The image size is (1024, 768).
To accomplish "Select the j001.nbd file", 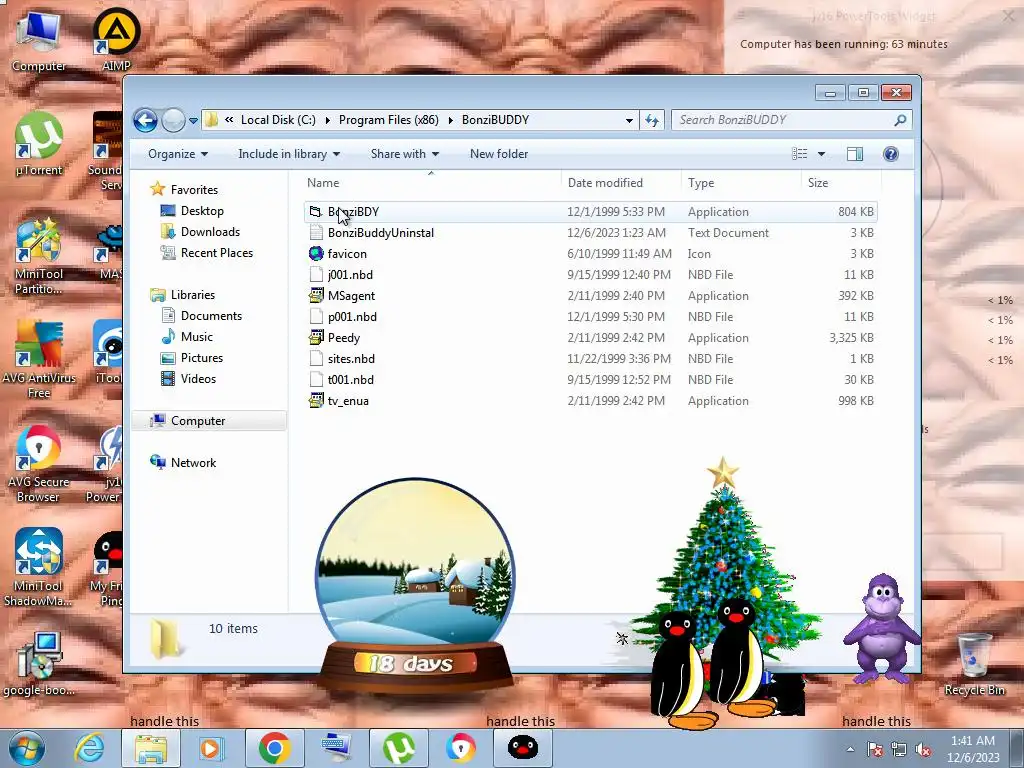I will (590, 274).
